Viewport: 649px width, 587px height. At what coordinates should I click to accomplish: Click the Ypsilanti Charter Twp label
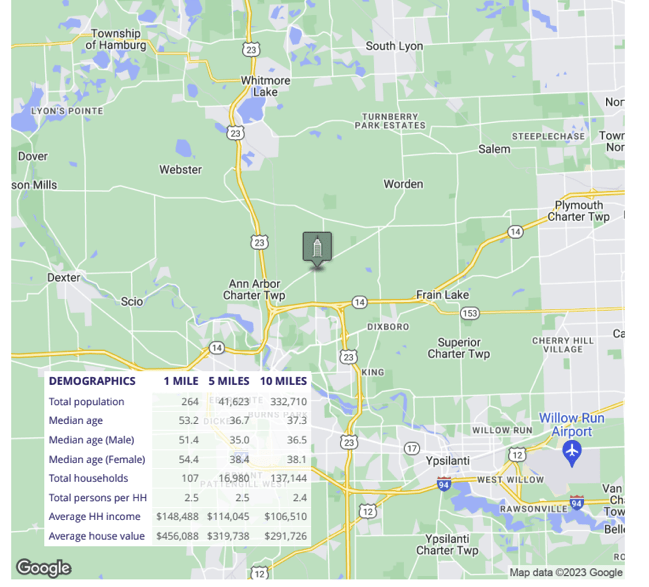[x=447, y=544]
